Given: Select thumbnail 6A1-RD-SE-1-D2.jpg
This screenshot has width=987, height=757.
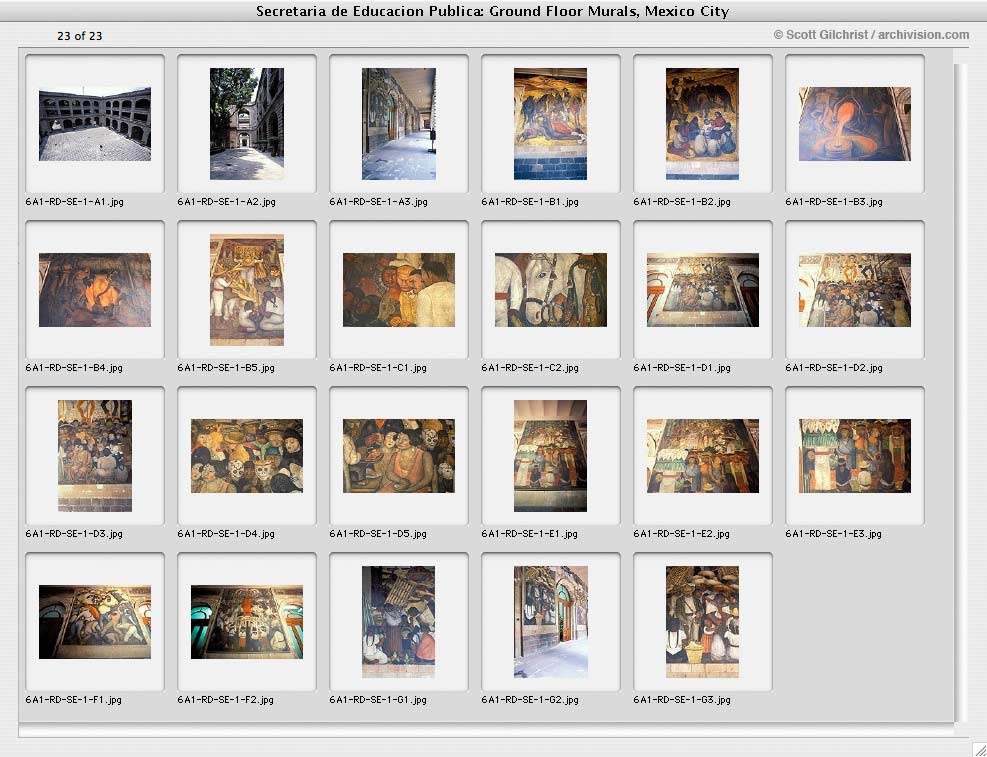Looking at the screenshot, I should click(x=855, y=290).
